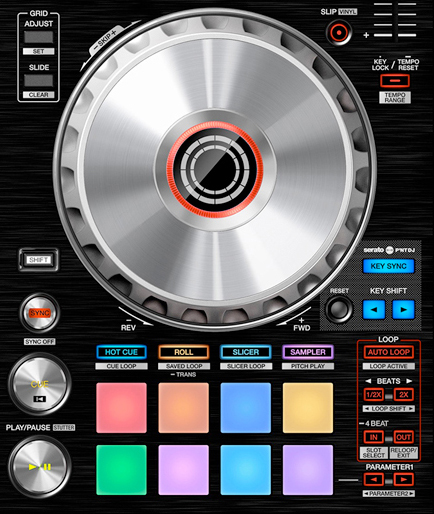Click the Slot Select label
This screenshot has height=514, width=434.
point(374,453)
